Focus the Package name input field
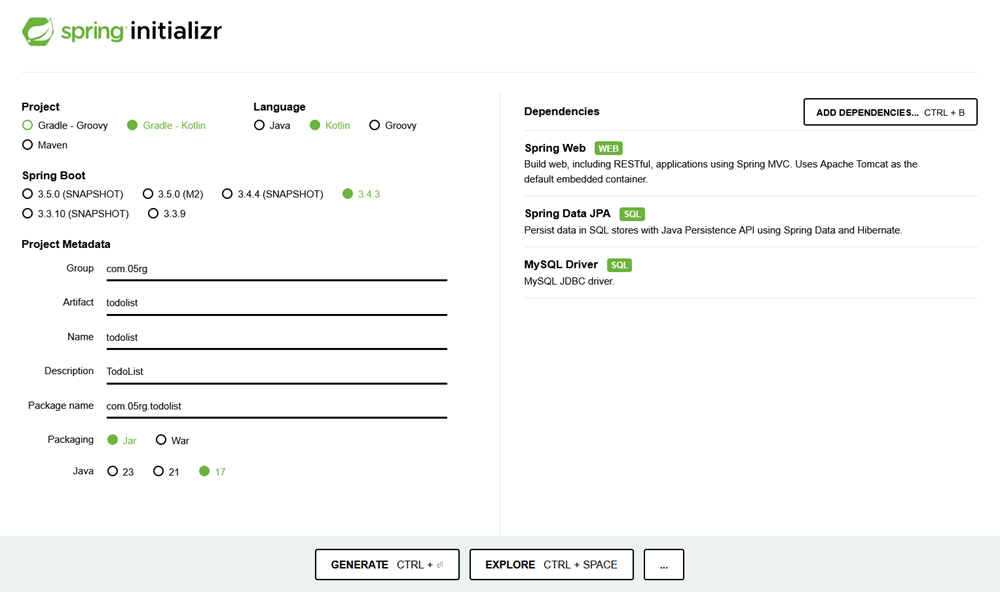This screenshot has width=1000, height=592. [277, 406]
